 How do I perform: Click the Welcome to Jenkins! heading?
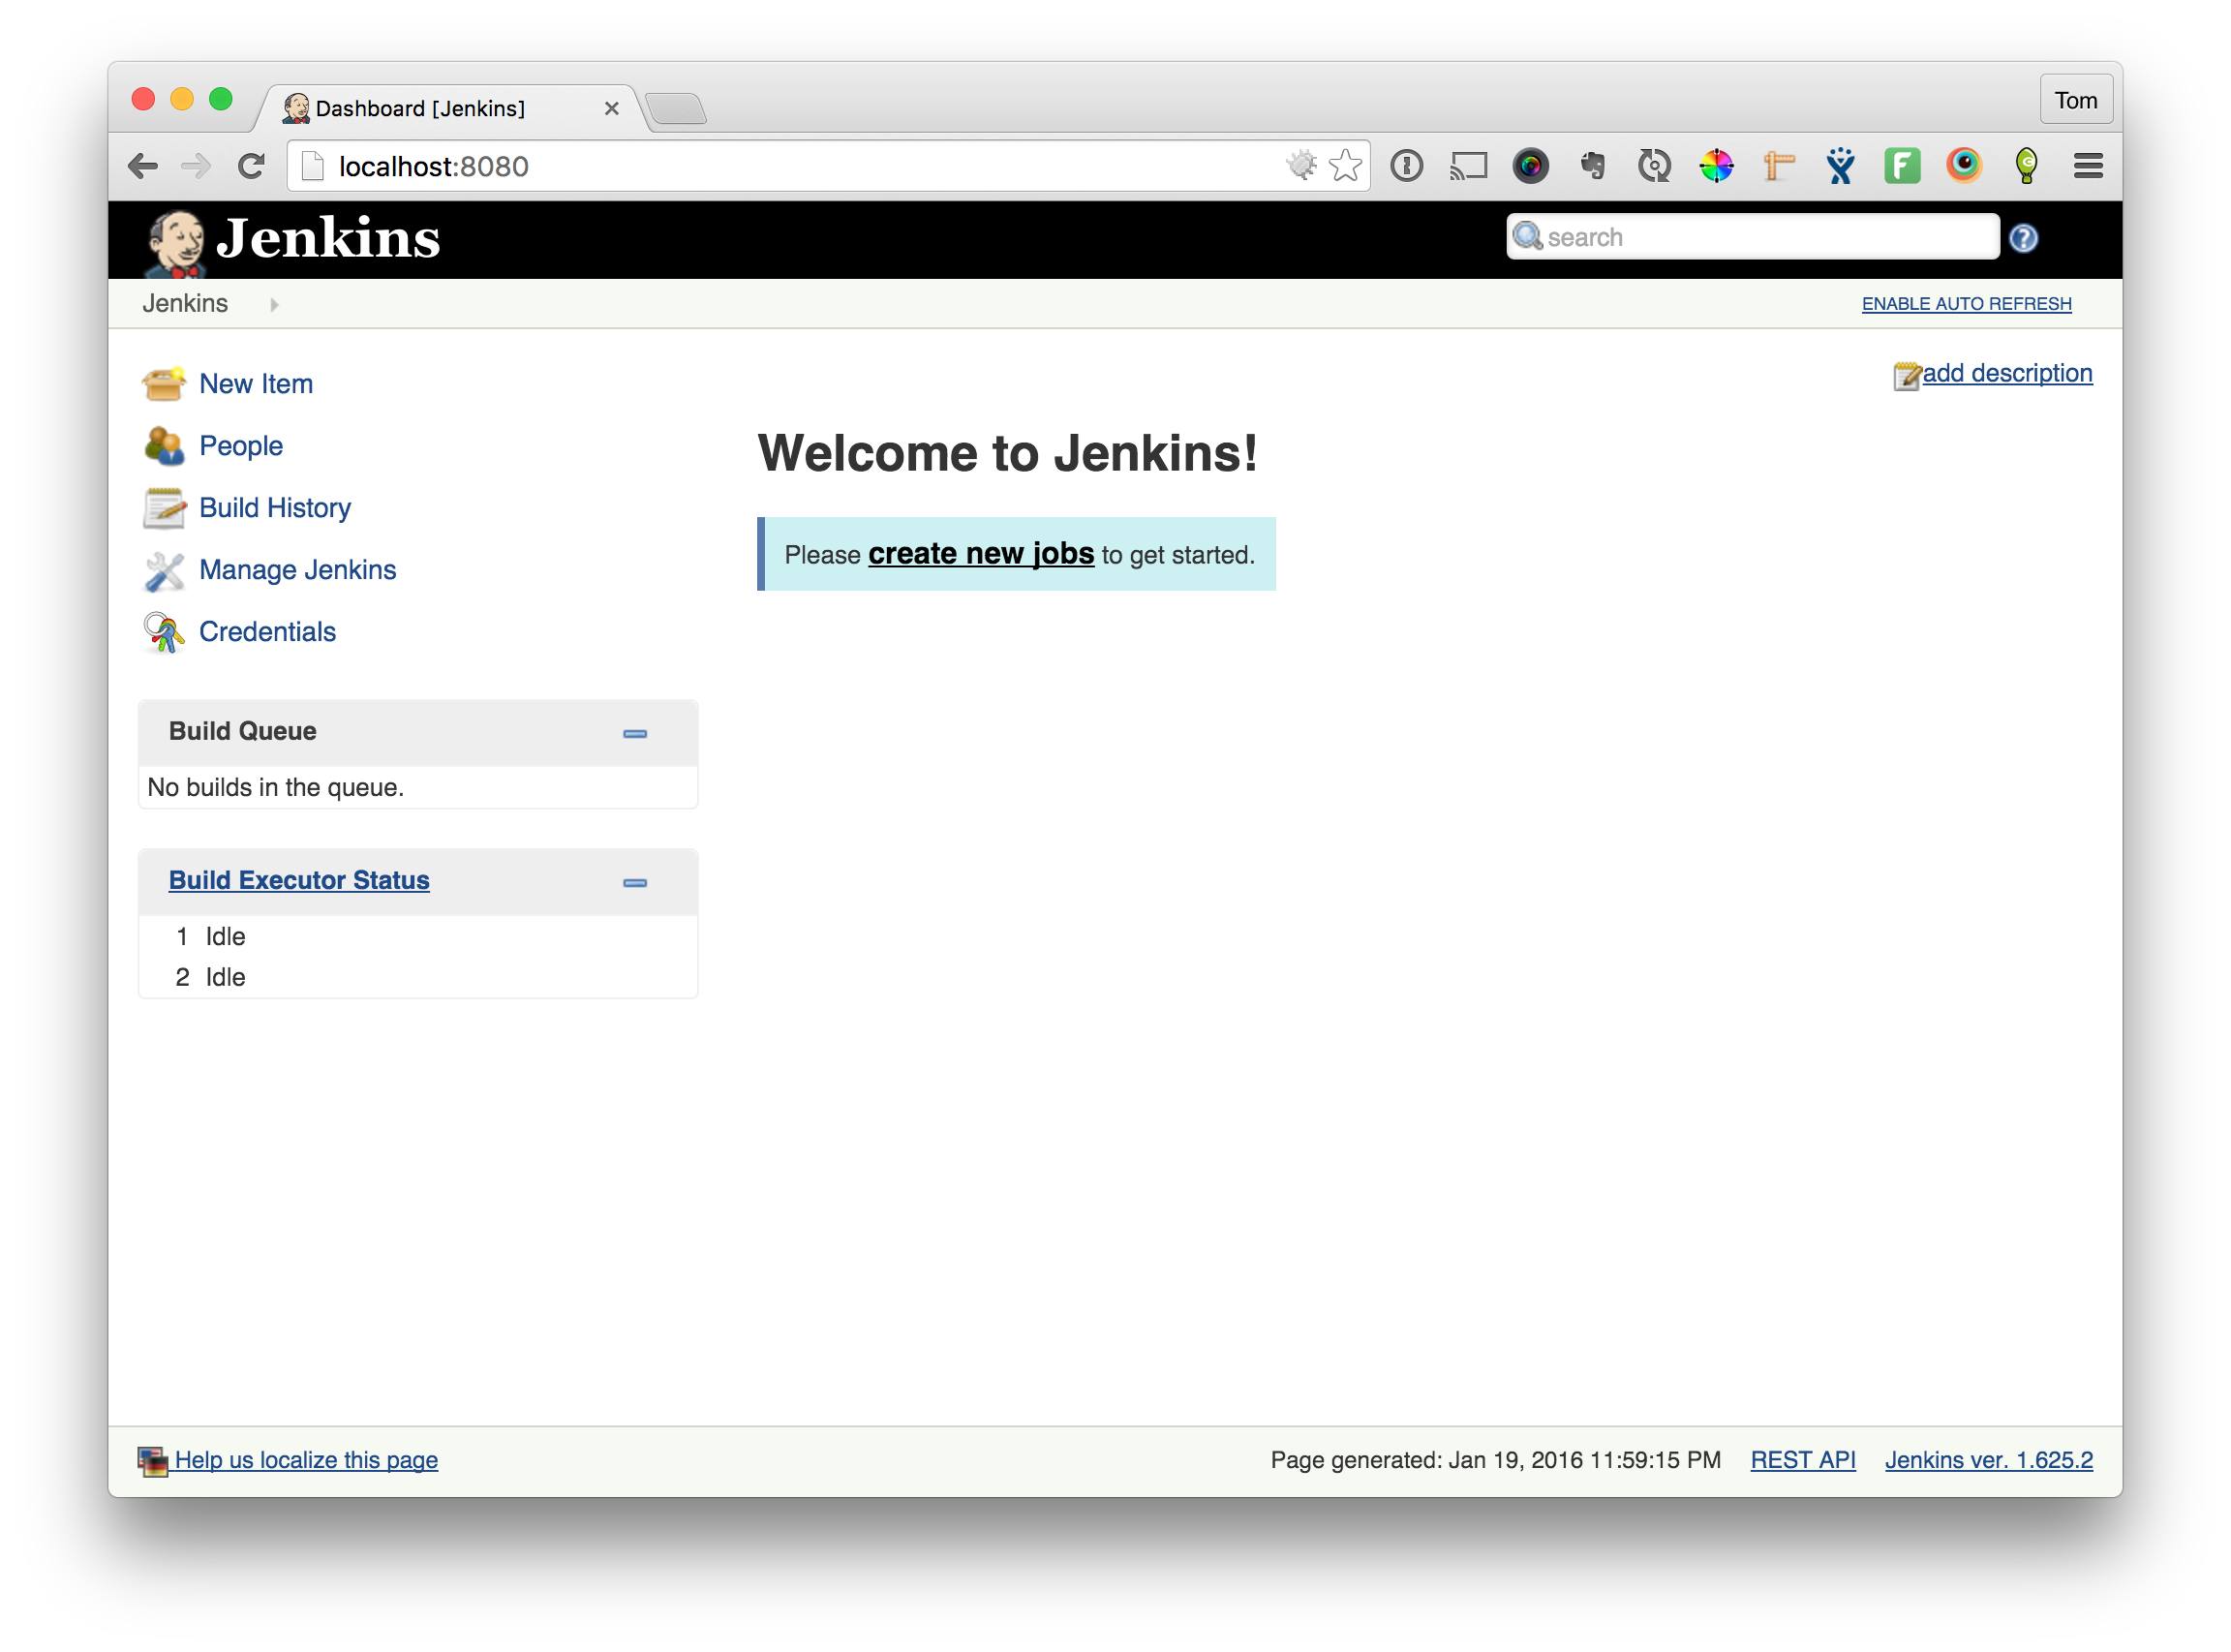point(1008,453)
